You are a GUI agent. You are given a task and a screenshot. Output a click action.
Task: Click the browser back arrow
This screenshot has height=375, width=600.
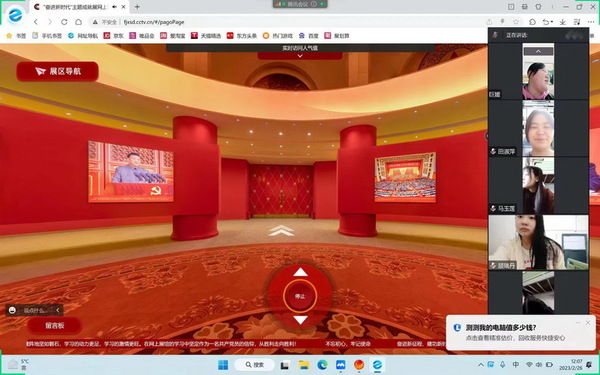click(36, 22)
